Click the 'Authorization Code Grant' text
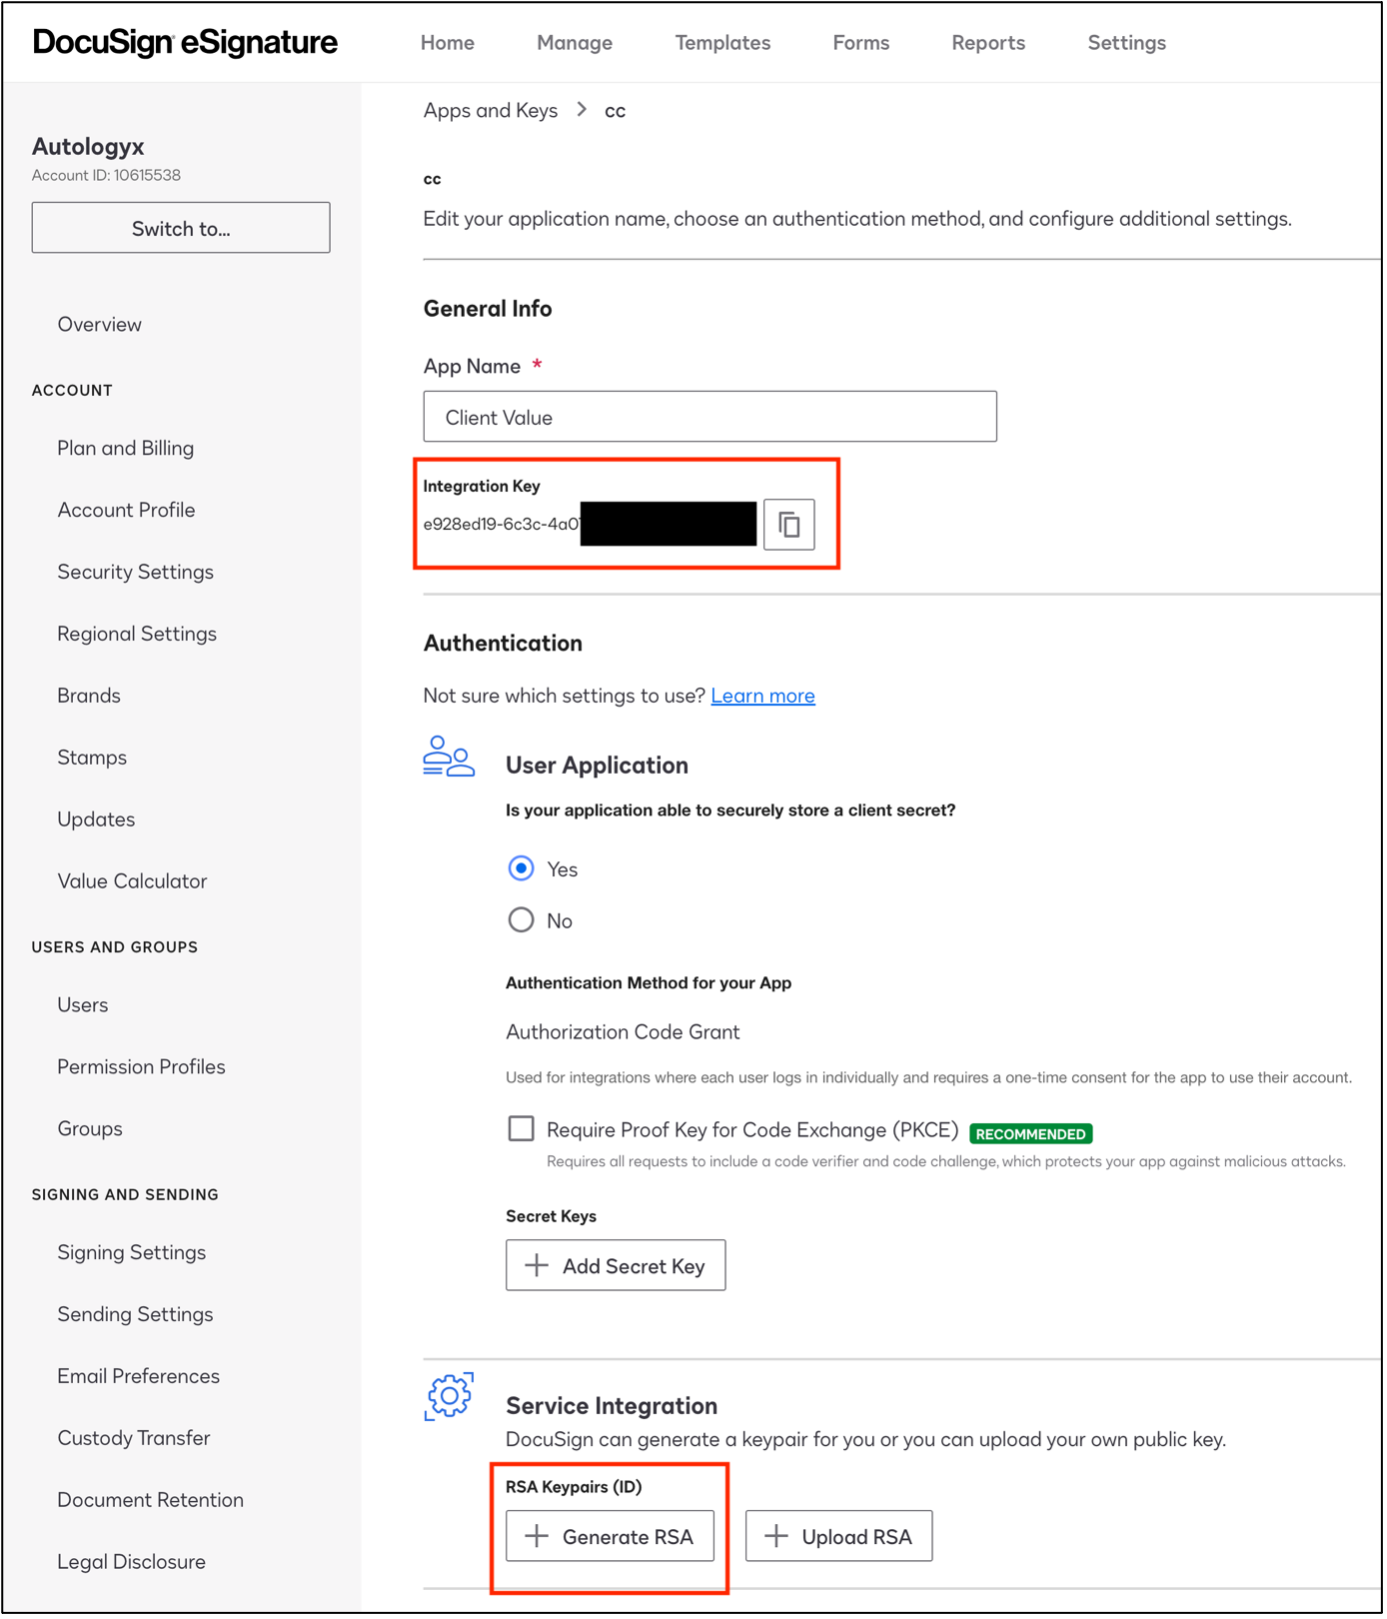Image resolution: width=1387 pixels, height=1619 pixels. coord(624,1034)
